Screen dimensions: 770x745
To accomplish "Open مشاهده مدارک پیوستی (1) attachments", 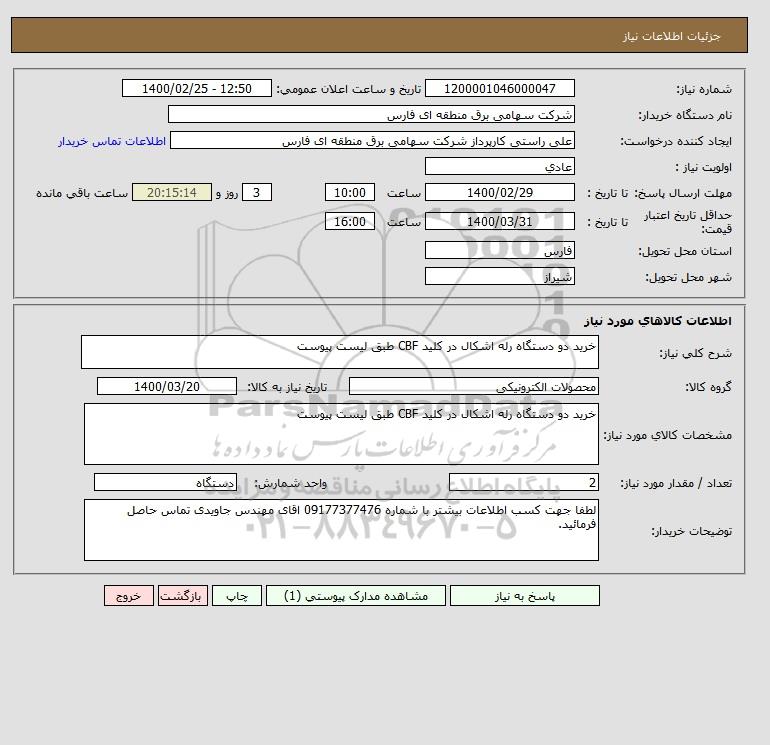I will click(x=356, y=596).
